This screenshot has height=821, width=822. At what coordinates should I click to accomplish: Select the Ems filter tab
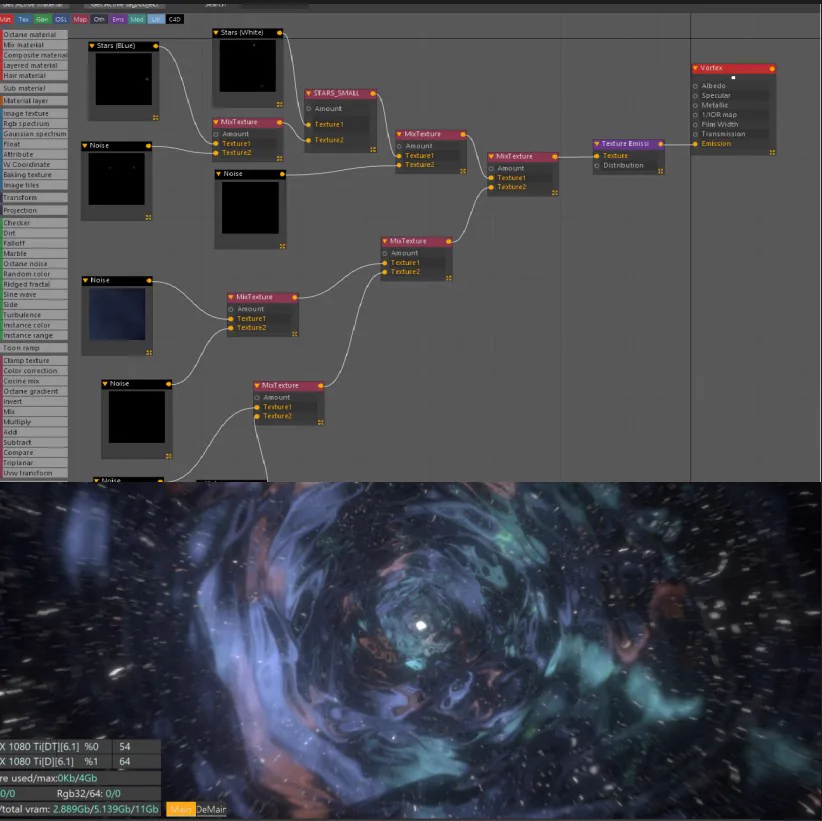coord(118,19)
